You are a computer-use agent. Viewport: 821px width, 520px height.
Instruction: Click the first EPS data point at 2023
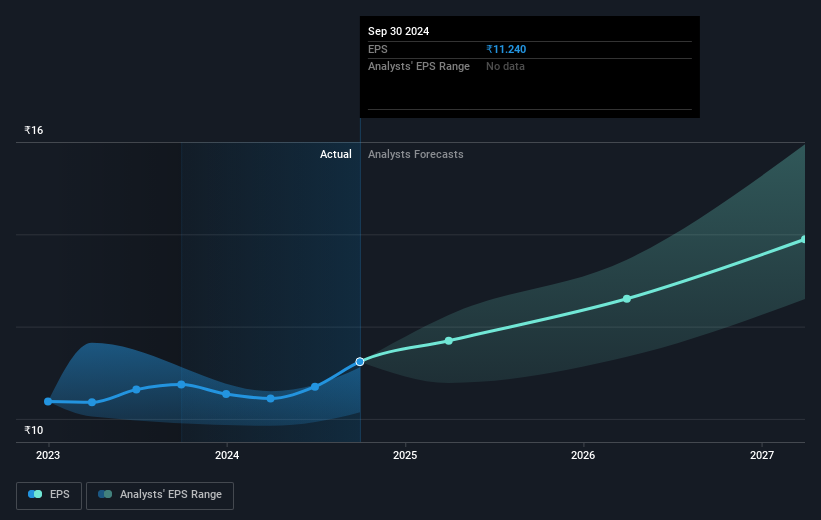pyautogui.click(x=48, y=402)
